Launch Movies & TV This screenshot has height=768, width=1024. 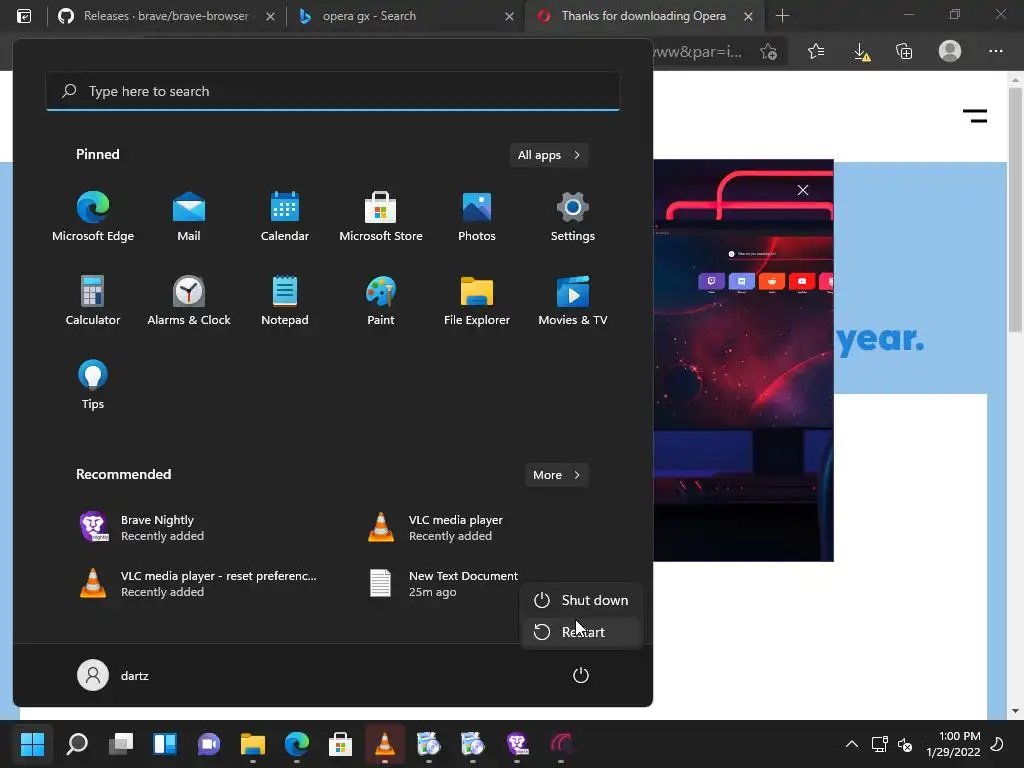click(x=573, y=300)
